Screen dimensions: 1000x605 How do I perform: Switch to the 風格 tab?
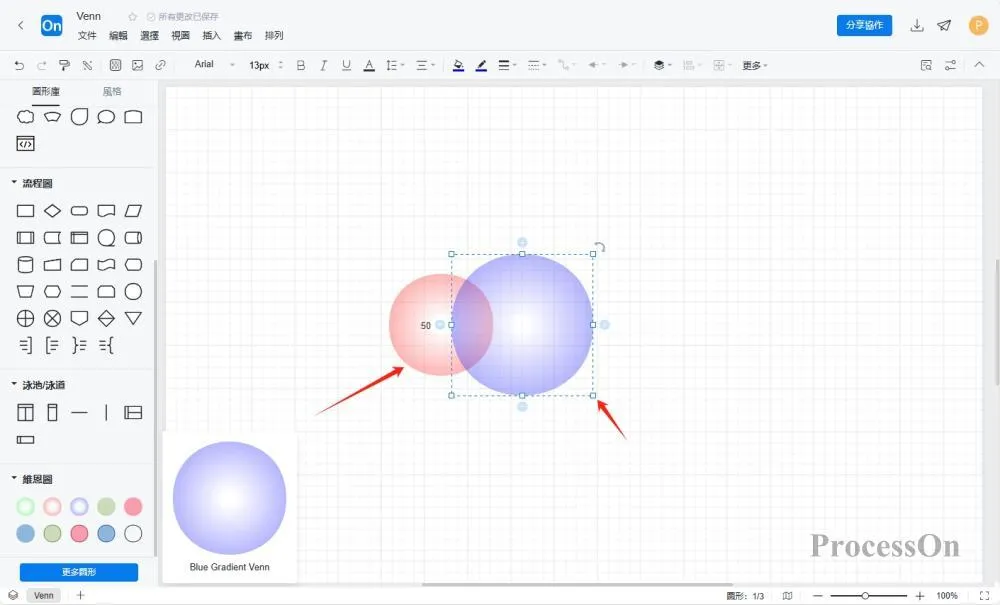click(112, 91)
